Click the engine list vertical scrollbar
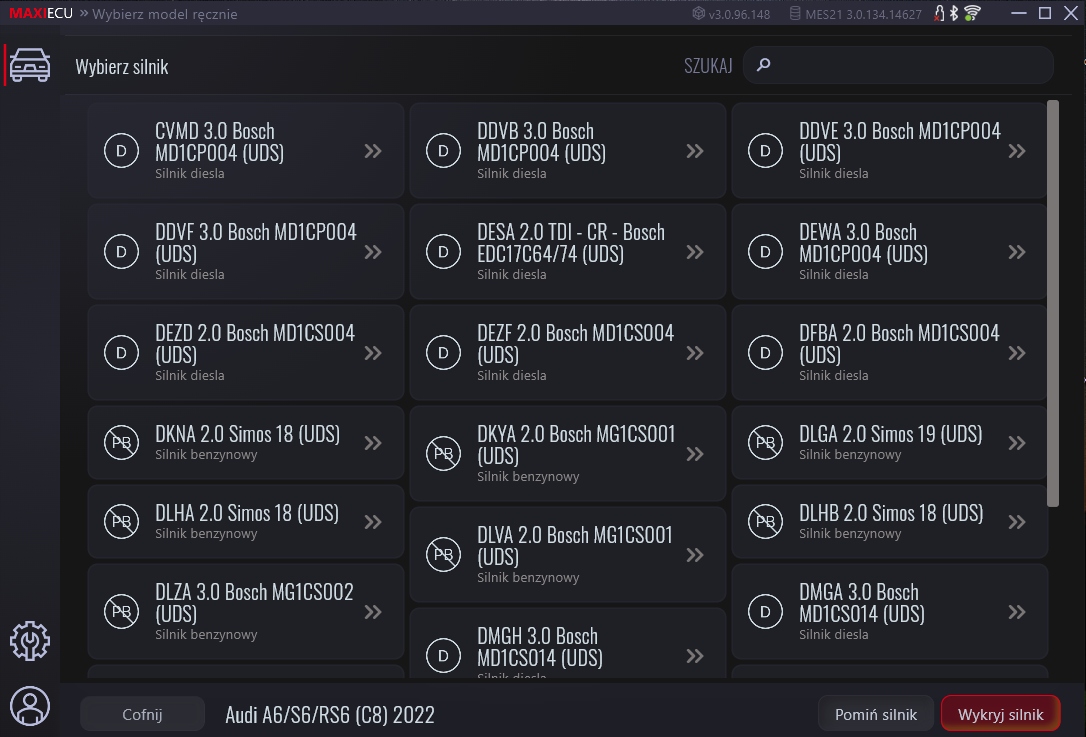This screenshot has height=737, width=1086. pyautogui.click(x=1052, y=300)
